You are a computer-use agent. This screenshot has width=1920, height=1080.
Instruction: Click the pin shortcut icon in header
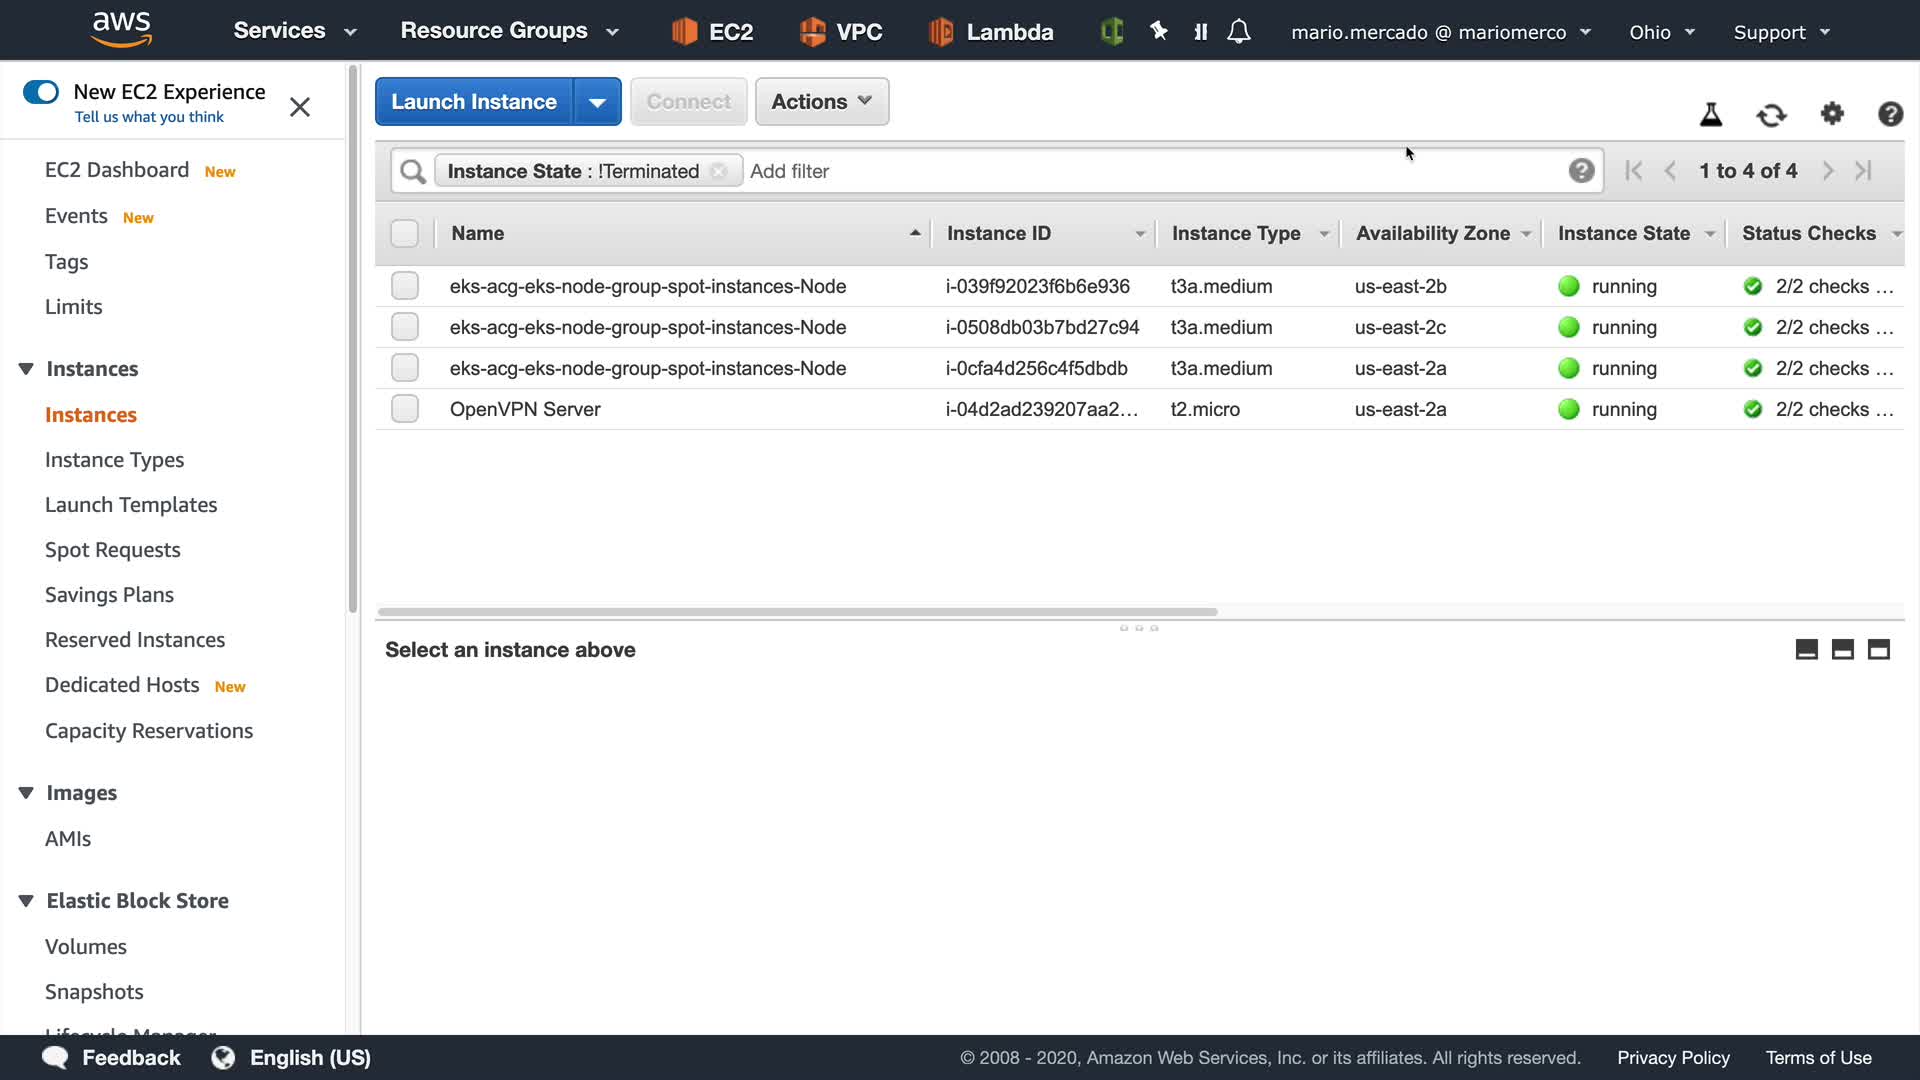(x=1159, y=32)
